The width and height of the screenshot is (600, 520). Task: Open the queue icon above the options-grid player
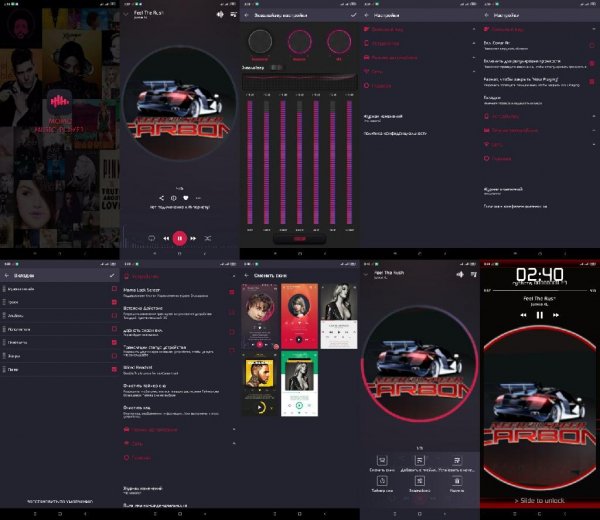[473, 274]
